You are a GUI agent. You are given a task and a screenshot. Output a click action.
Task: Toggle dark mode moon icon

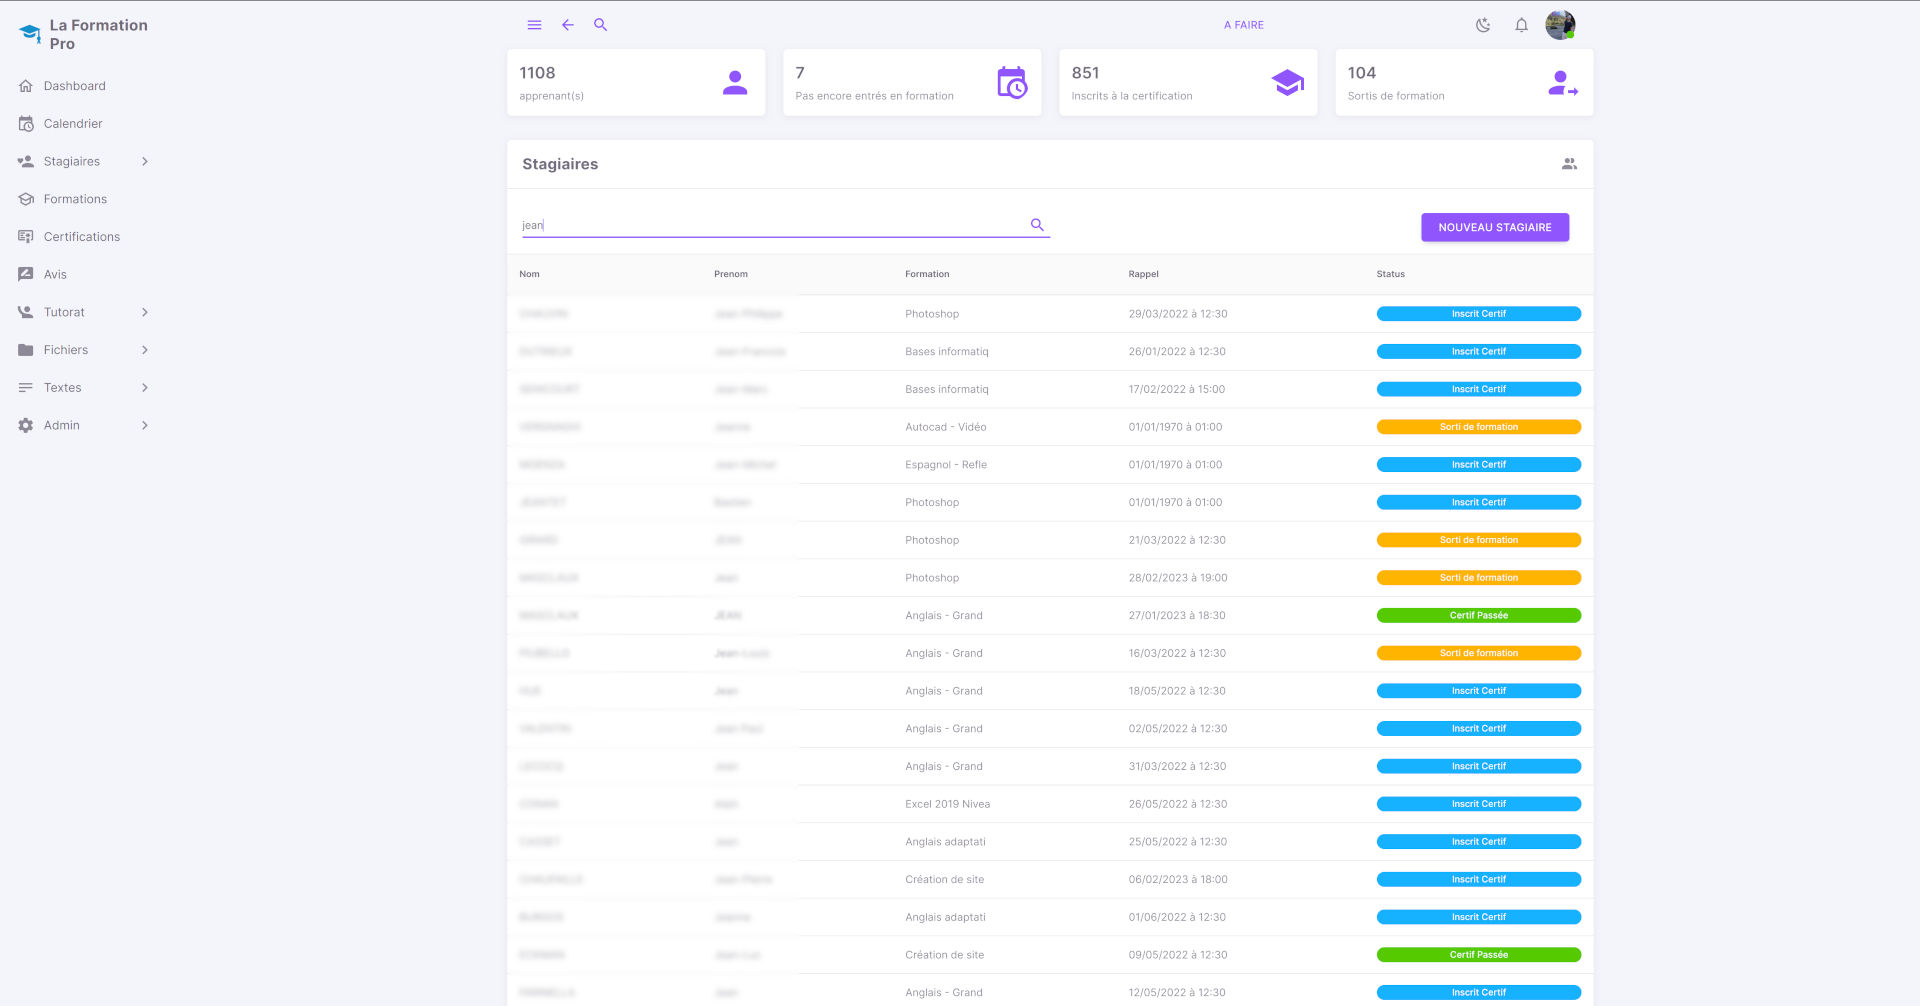pos(1483,25)
